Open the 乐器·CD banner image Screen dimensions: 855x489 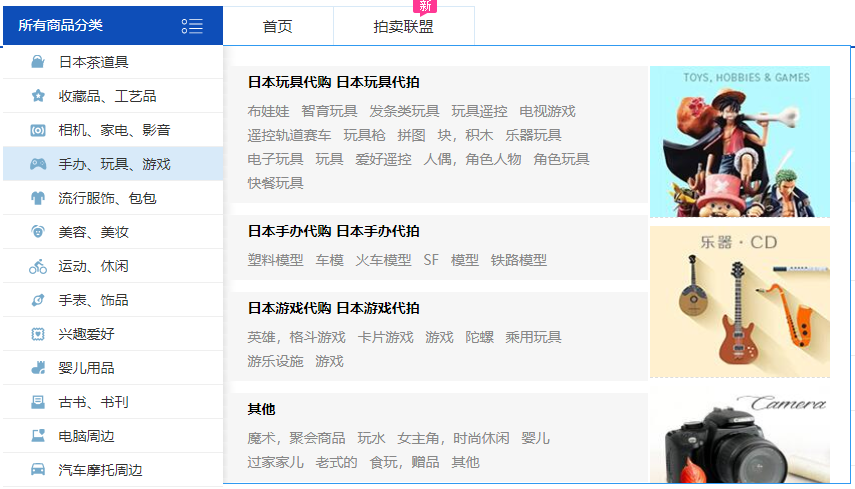coord(739,301)
